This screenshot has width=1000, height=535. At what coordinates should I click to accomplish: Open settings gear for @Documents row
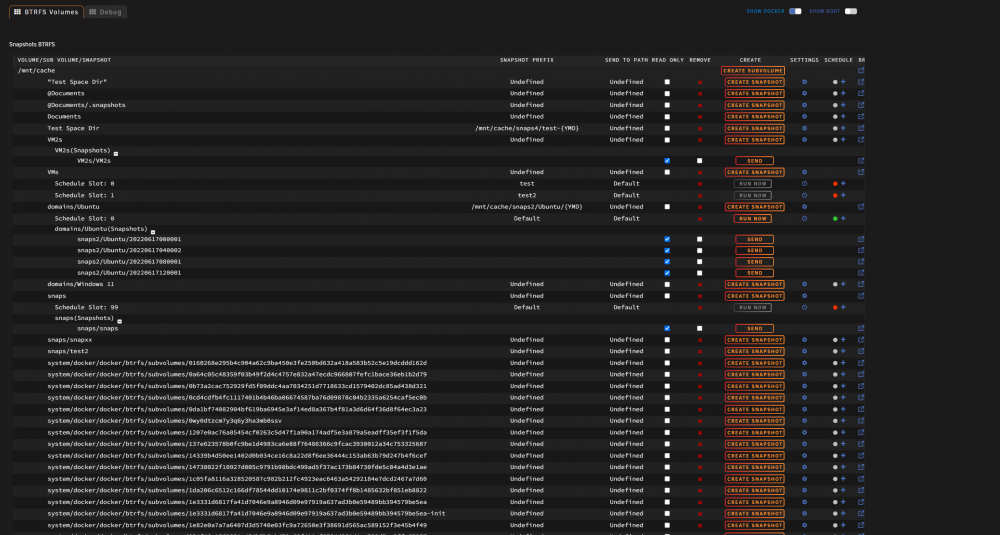(804, 94)
